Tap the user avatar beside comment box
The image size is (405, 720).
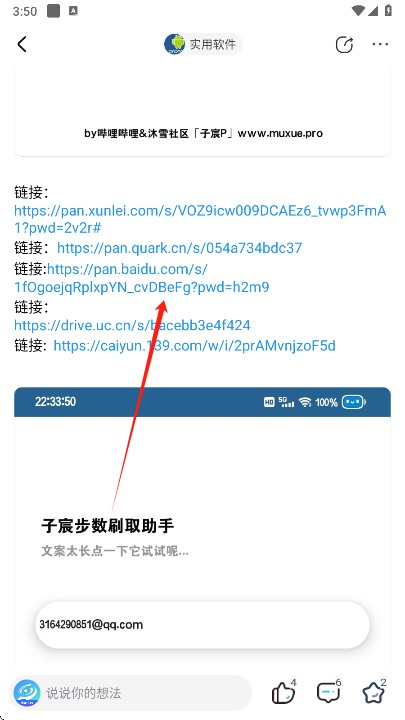point(27,692)
